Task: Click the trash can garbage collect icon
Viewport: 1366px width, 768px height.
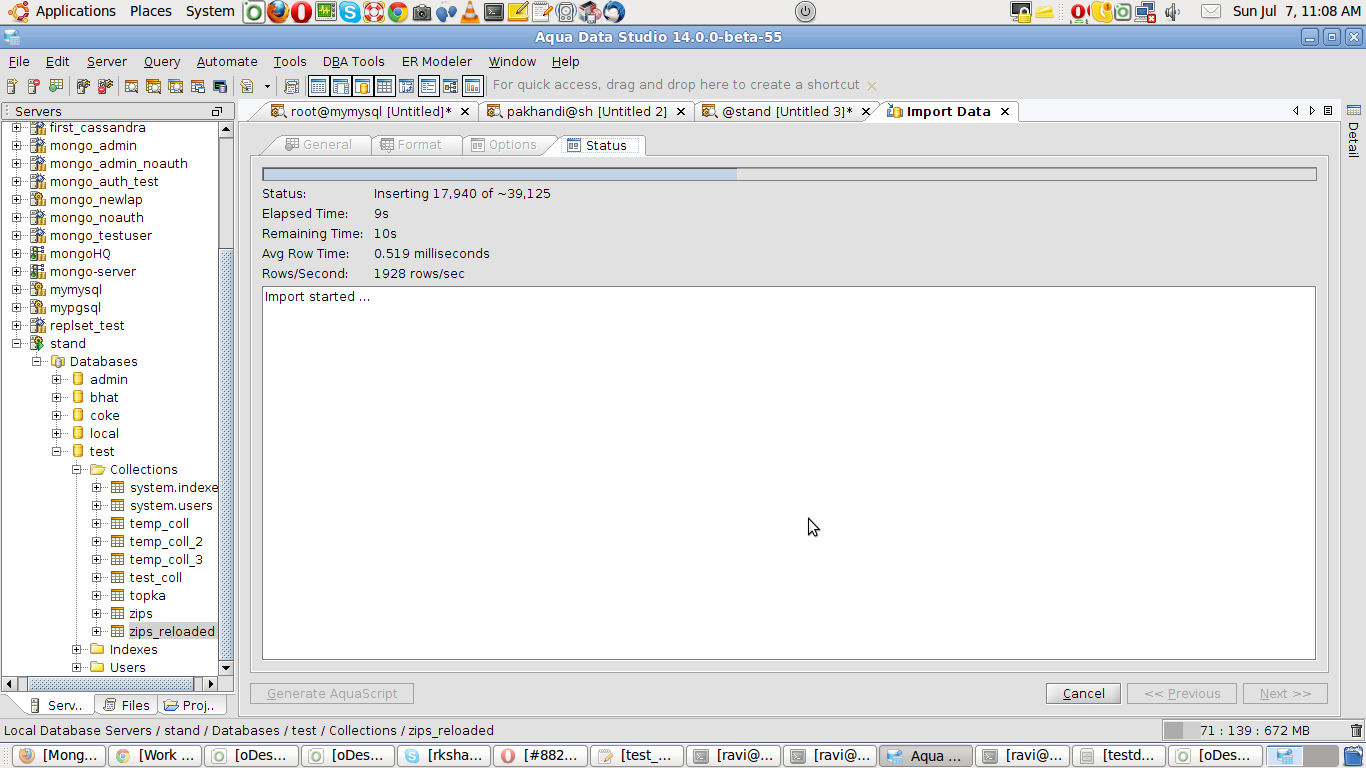Action: (x=1356, y=731)
